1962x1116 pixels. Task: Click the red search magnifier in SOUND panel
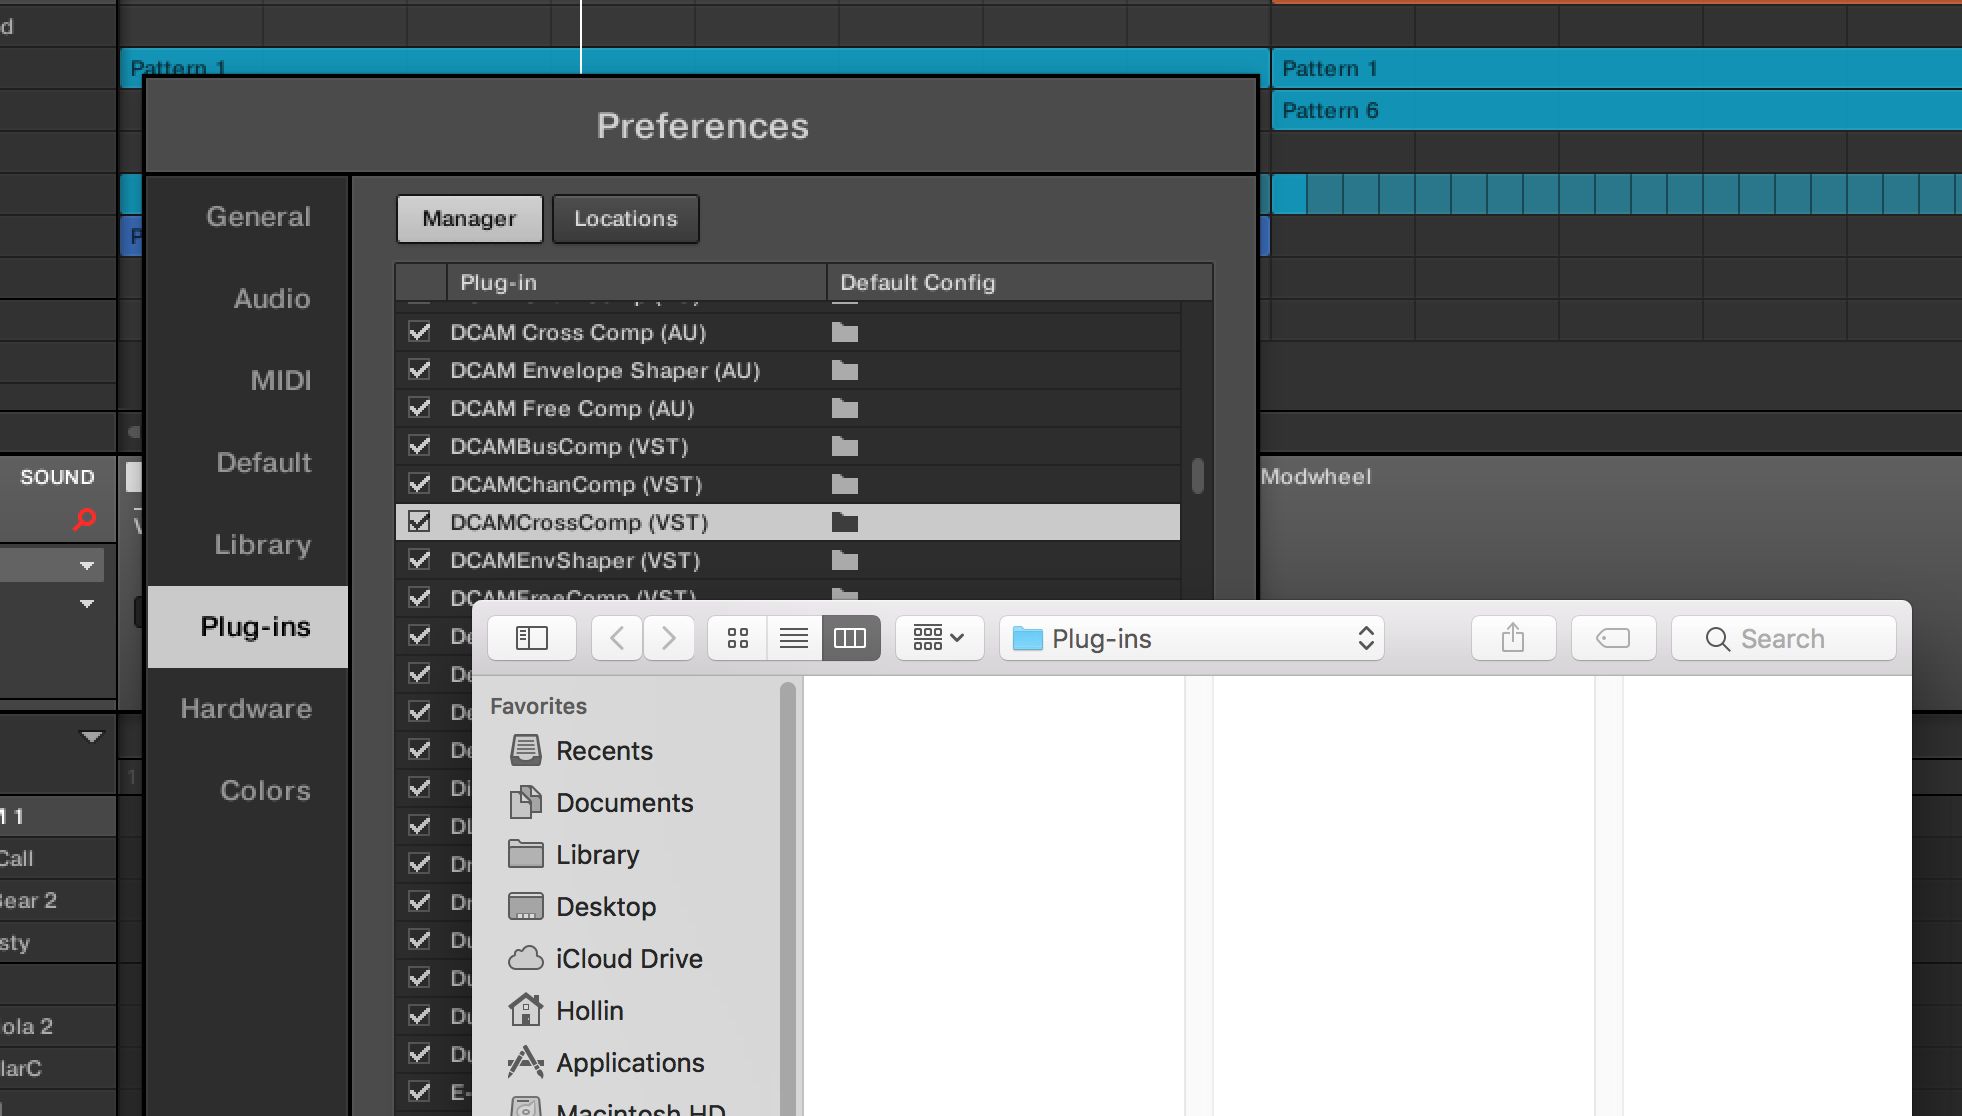click(x=84, y=519)
